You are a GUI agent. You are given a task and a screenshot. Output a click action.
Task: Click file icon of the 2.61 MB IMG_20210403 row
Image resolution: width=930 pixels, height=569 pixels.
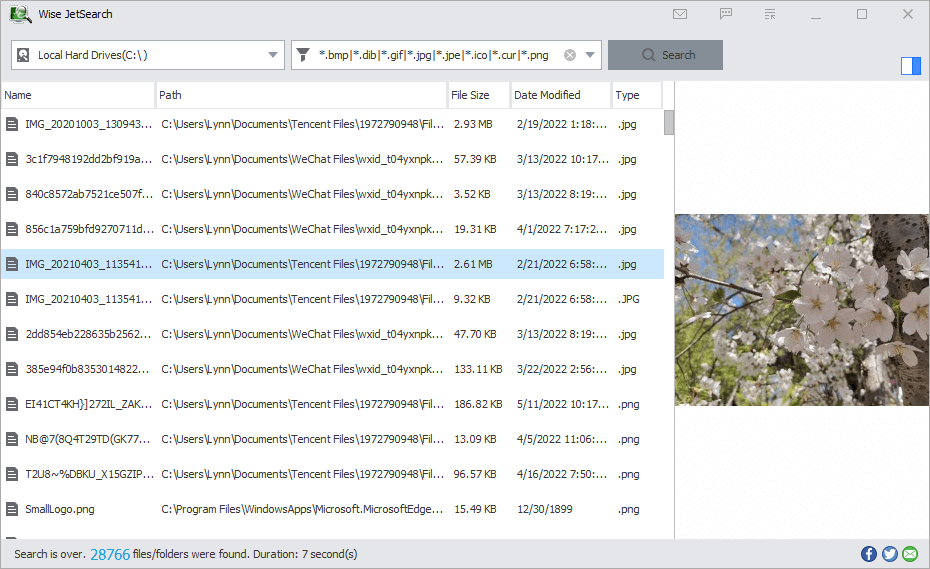(12, 264)
